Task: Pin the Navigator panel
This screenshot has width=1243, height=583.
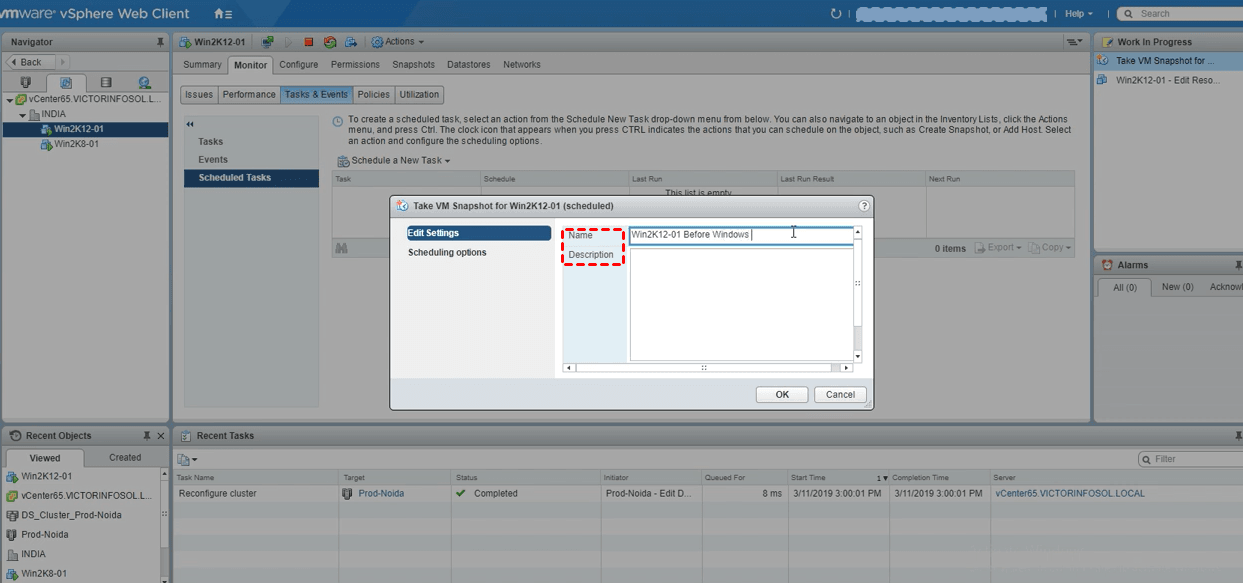Action: click(160, 42)
